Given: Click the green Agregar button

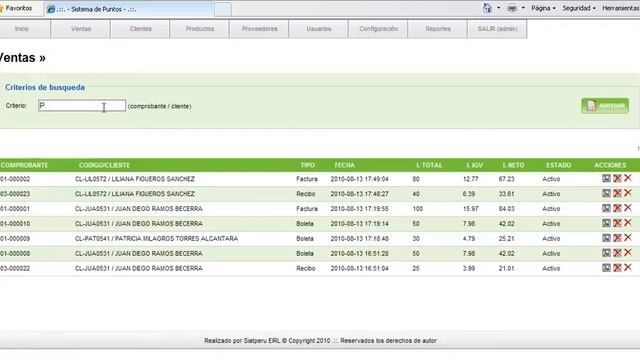Looking at the screenshot, I should (x=605, y=106).
